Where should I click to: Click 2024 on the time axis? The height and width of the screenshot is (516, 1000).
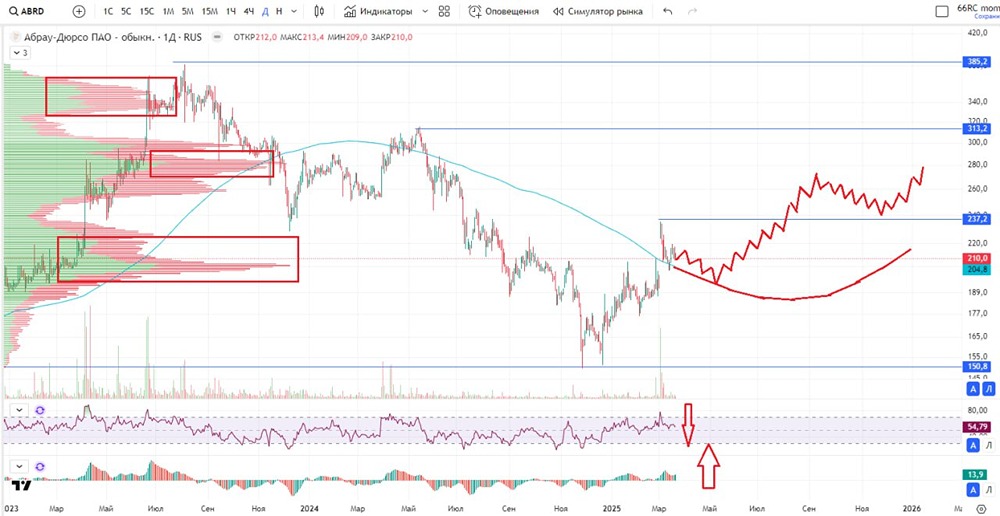[309, 508]
